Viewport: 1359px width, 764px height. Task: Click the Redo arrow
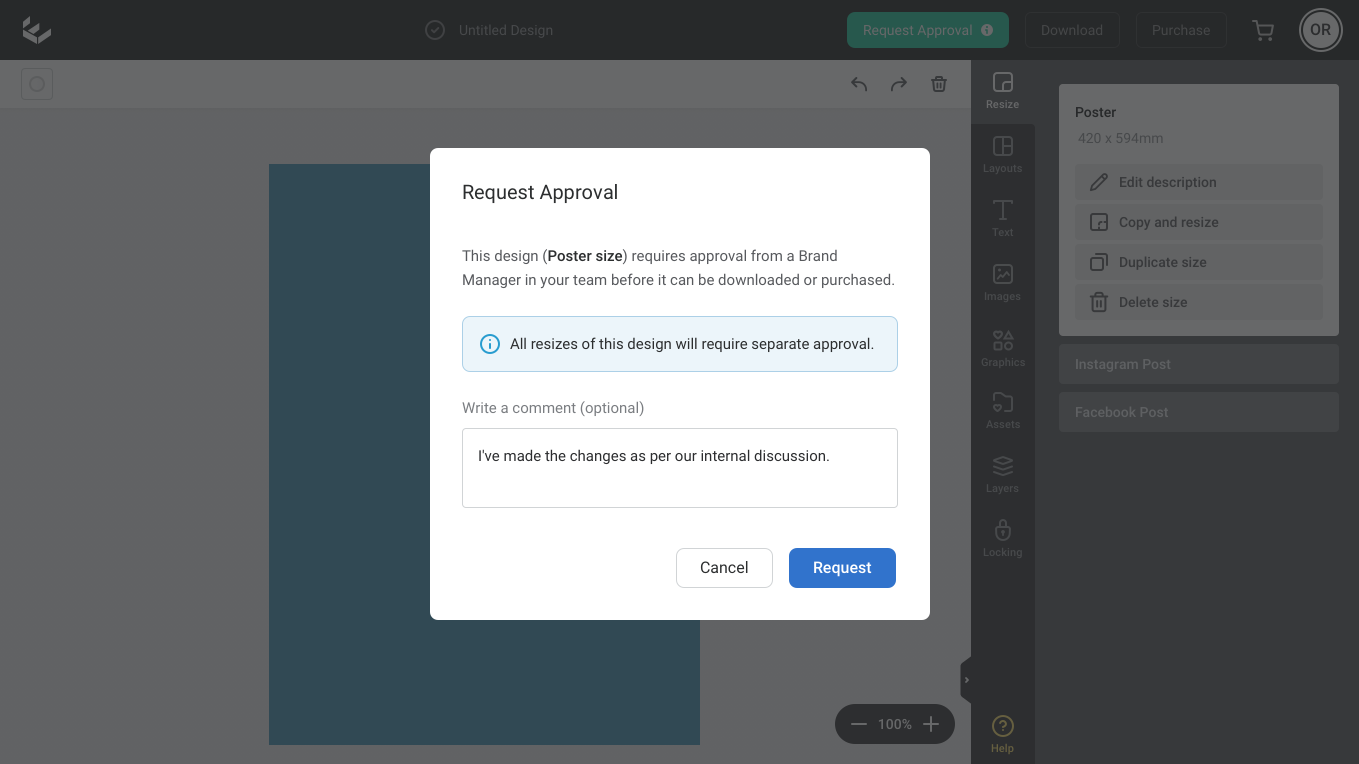[898, 84]
